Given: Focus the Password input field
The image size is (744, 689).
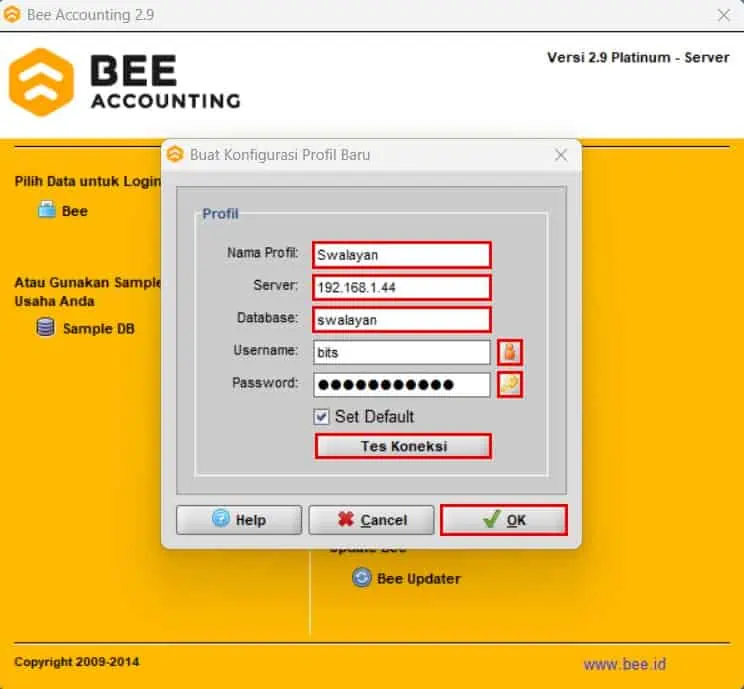Looking at the screenshot, I should click(x=402, y=384).
